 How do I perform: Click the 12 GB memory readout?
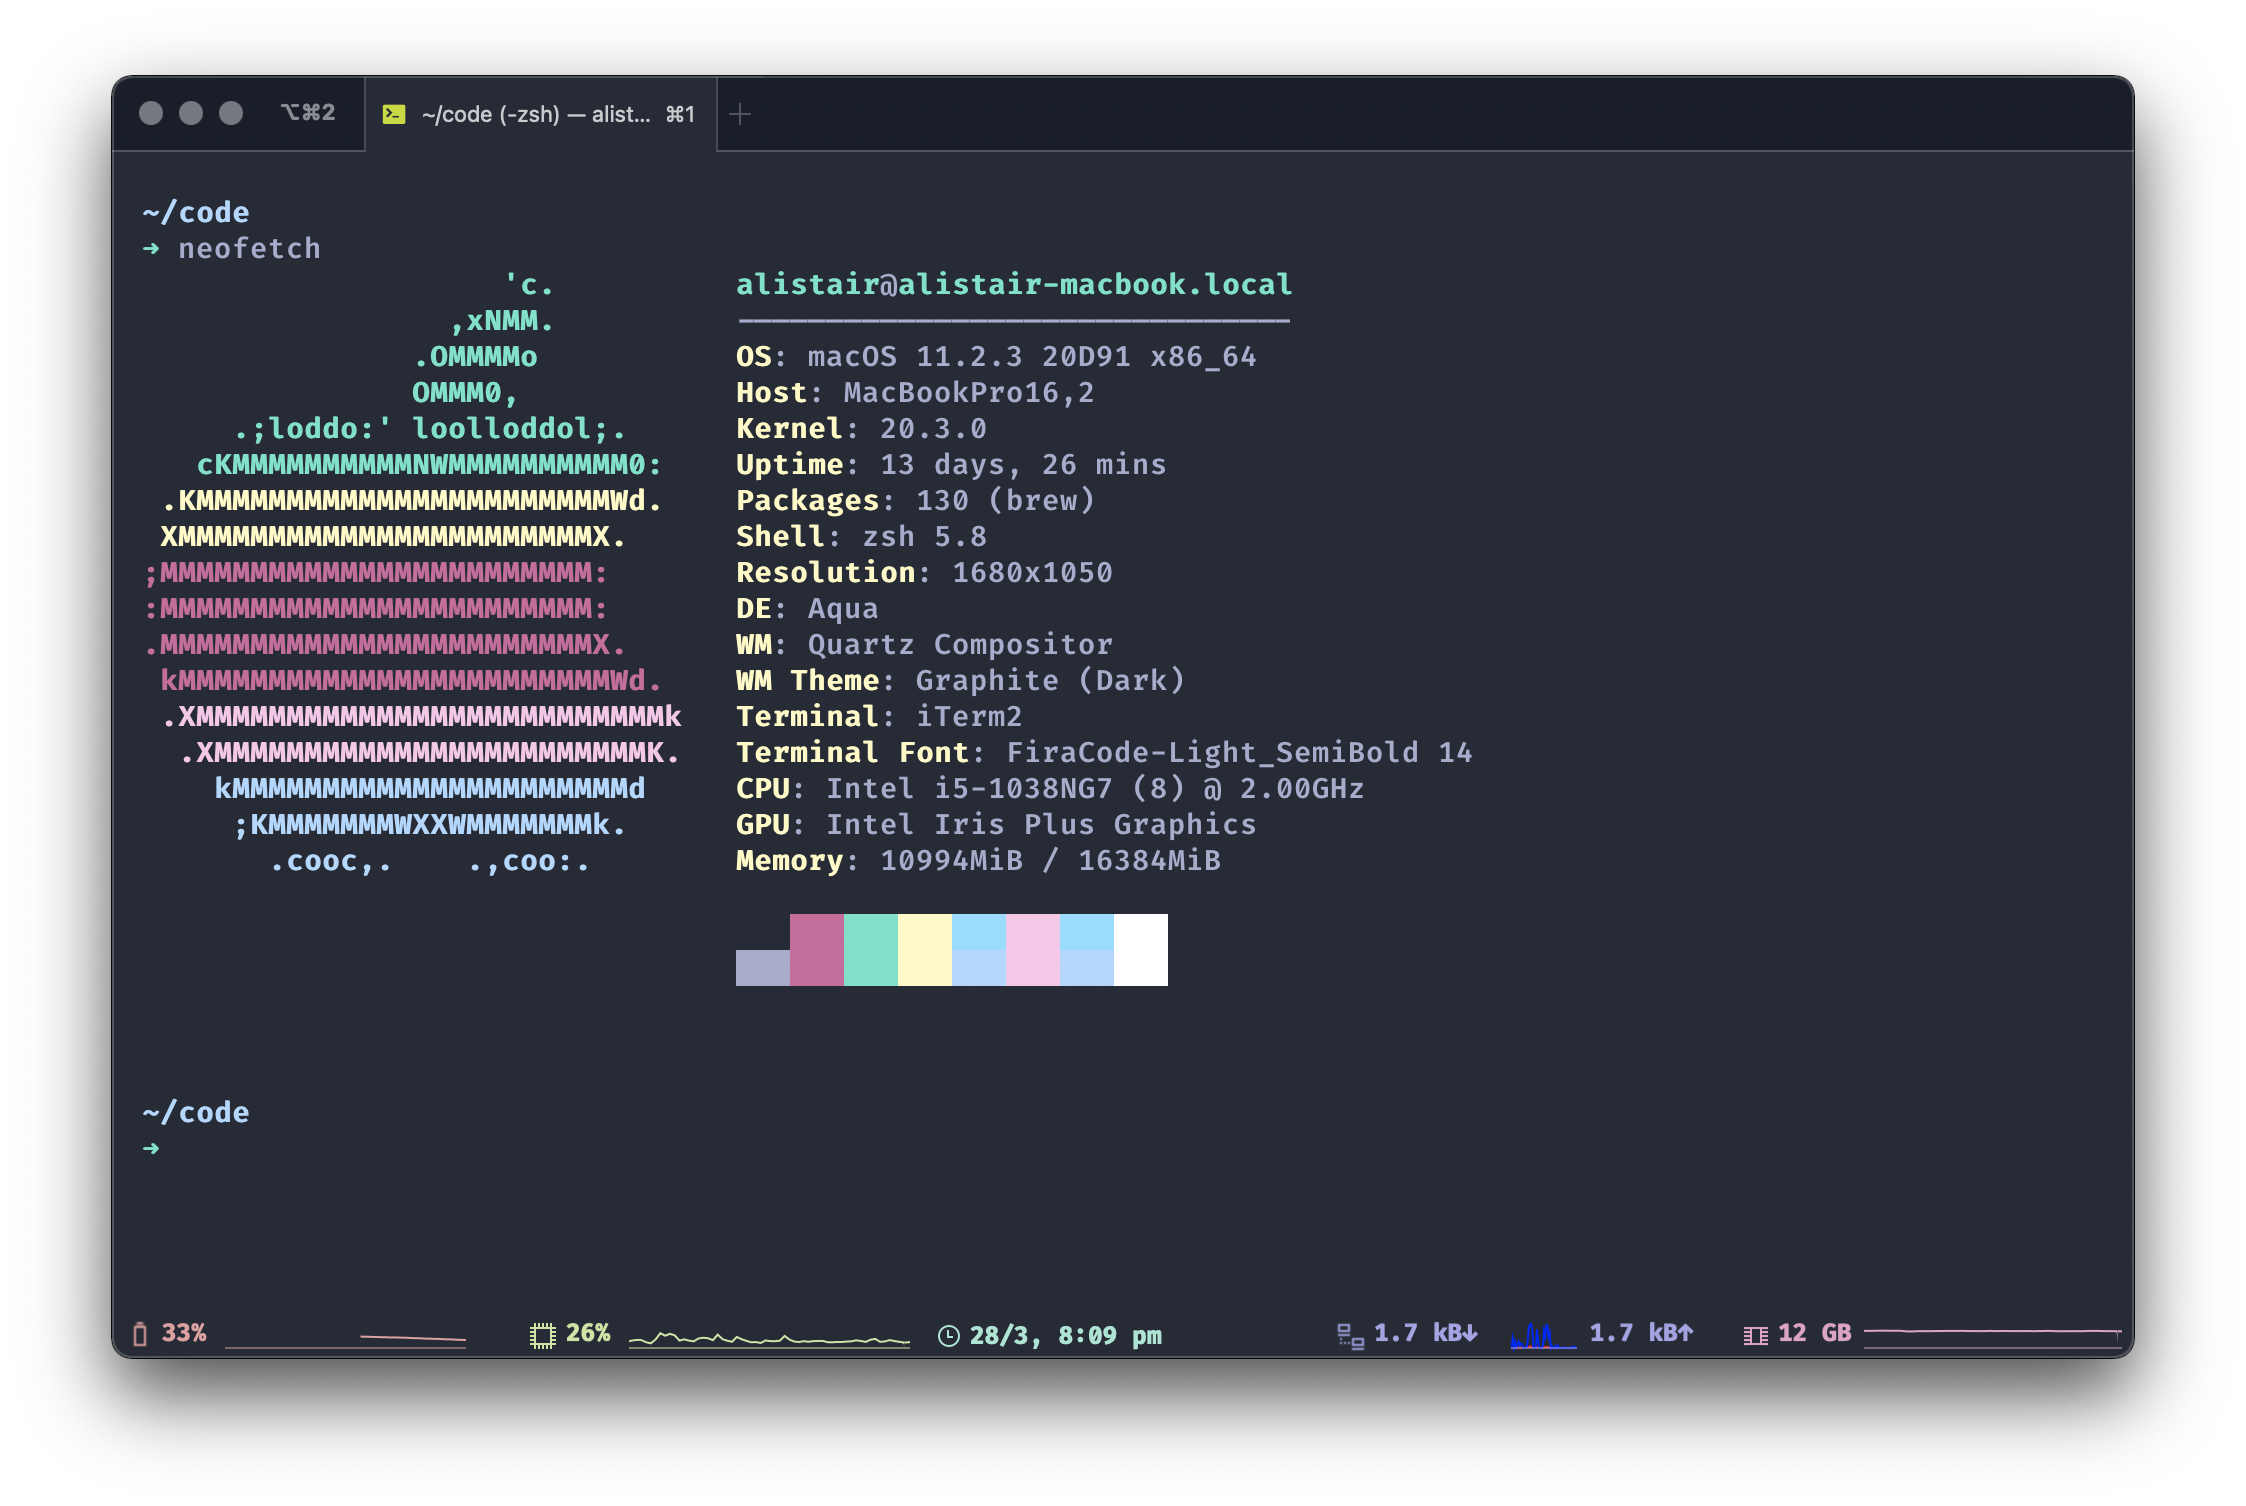(1814, 1334)
